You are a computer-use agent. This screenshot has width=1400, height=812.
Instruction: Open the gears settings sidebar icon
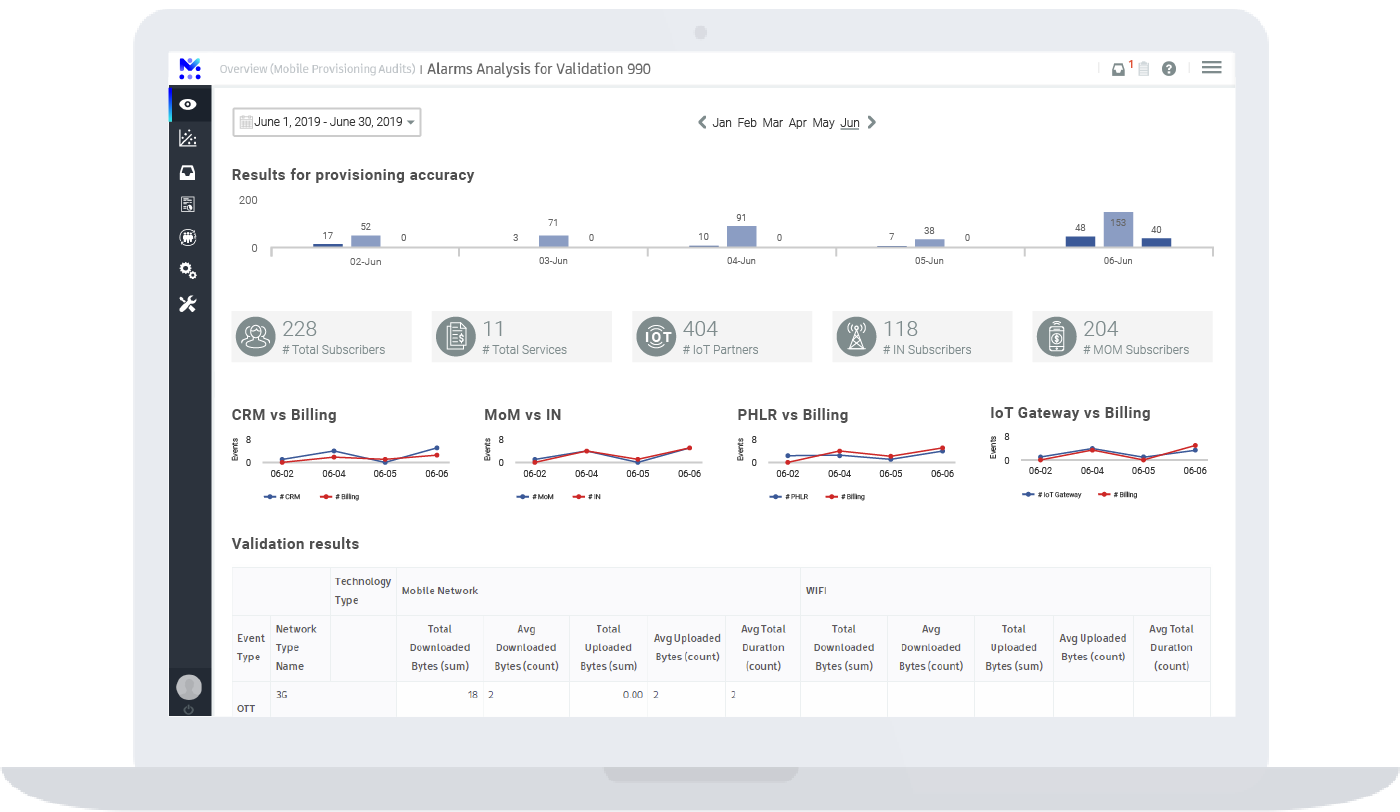(188, 271)
